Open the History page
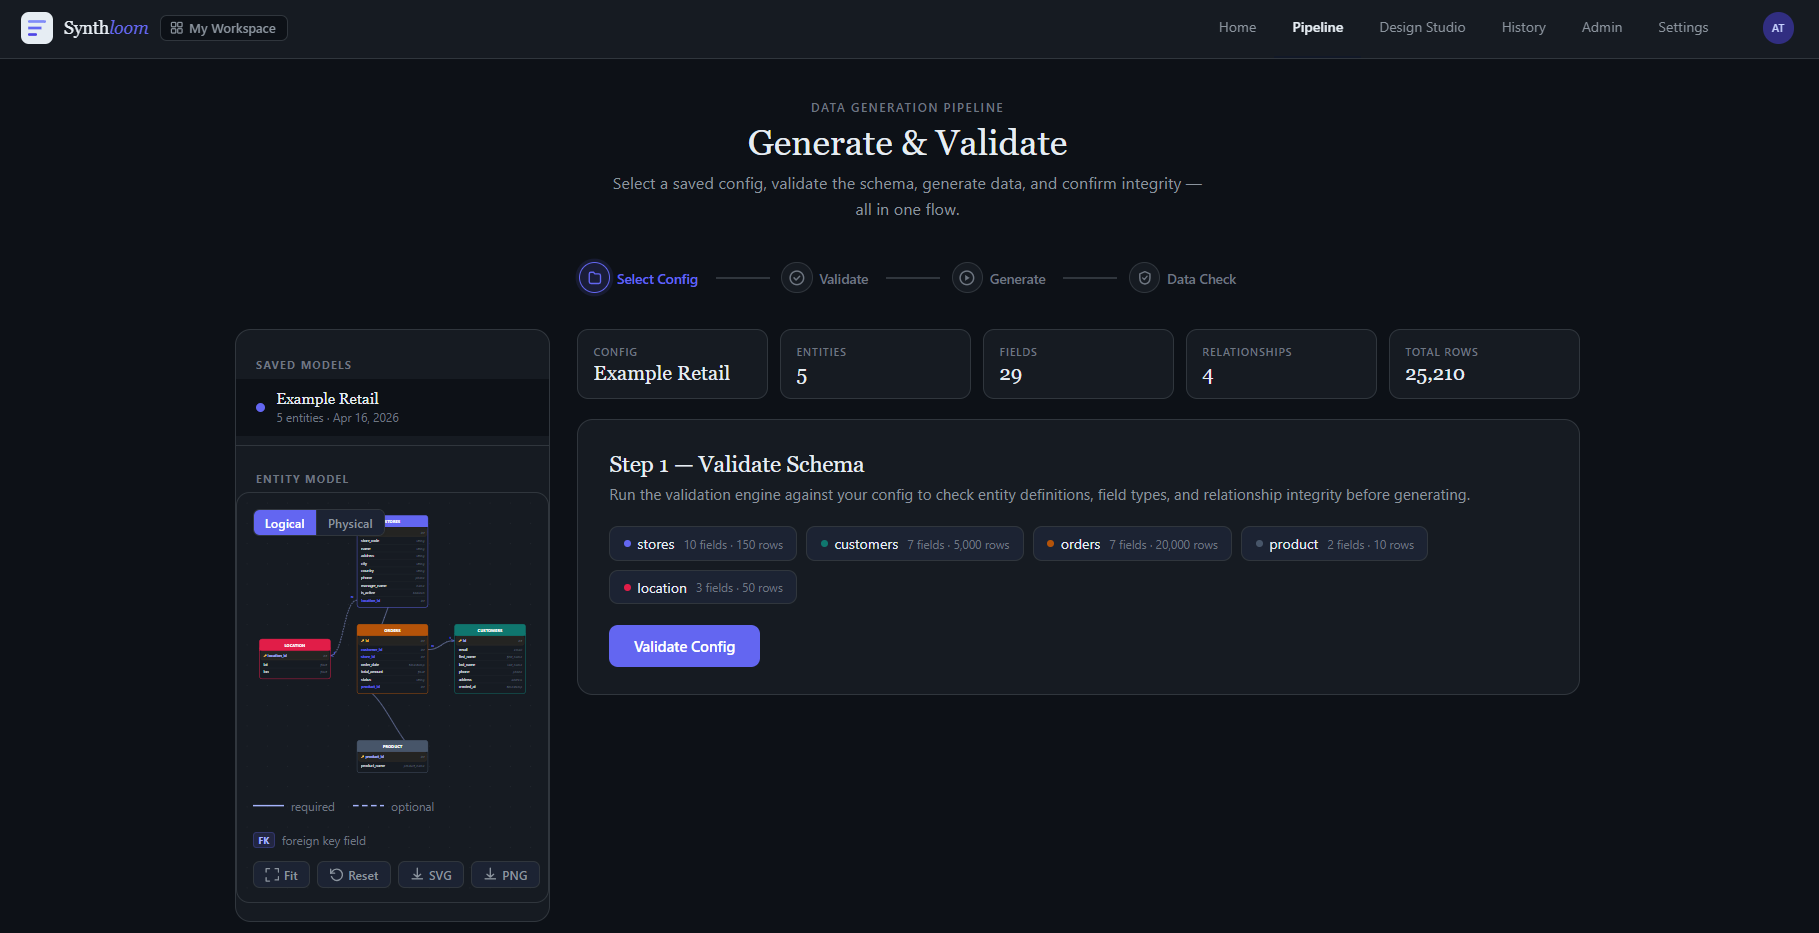1819x933 pixels. (1523, 27)
